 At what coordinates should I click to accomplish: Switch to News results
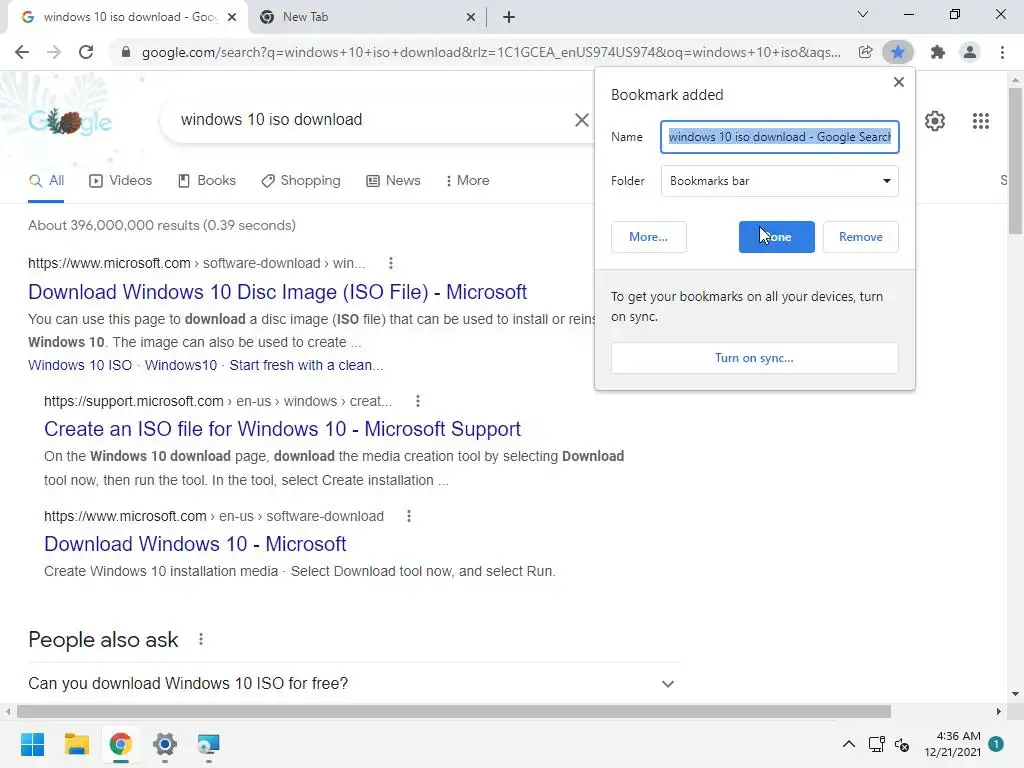click(393, 181)
